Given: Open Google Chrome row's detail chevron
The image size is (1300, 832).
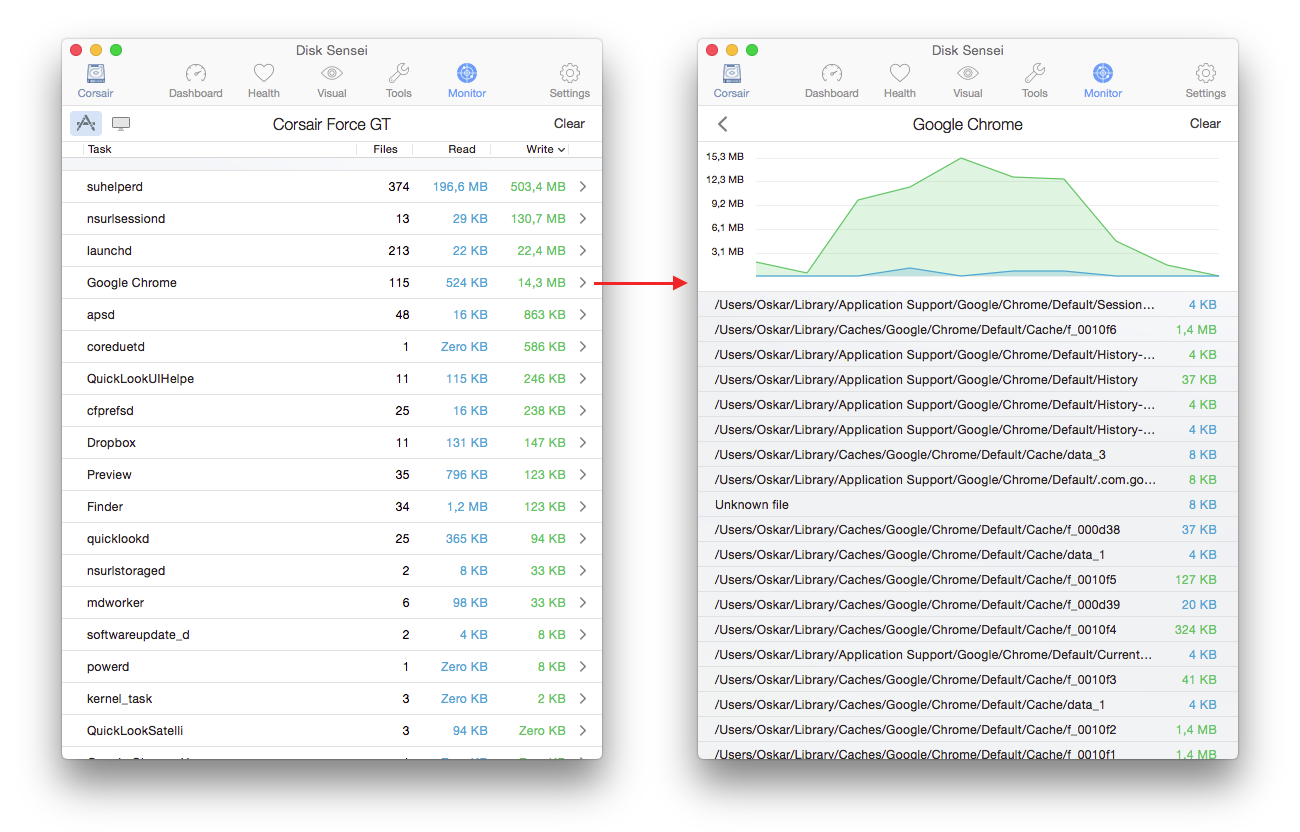Looking at the screenshot, I should click(x=583, y=283).
